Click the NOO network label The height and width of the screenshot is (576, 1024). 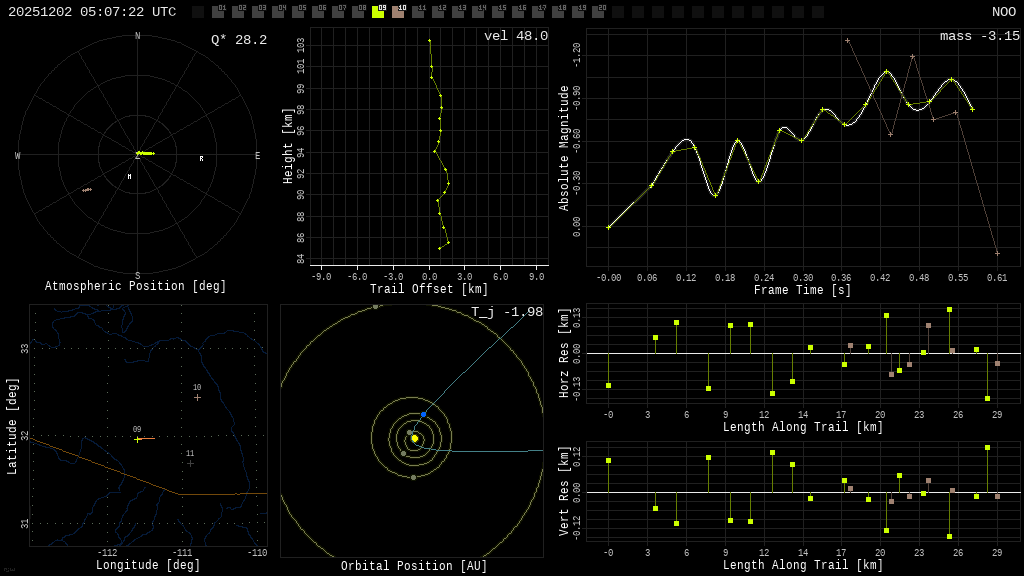pyautogui.click(x=1003, y=12)
